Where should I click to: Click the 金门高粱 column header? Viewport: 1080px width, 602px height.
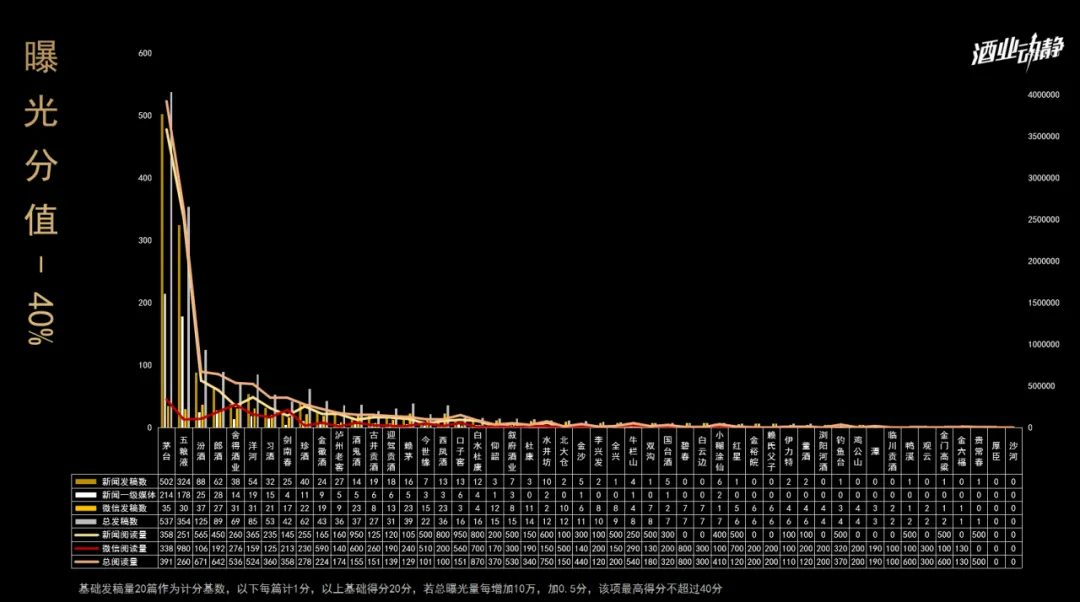[944, 451]
